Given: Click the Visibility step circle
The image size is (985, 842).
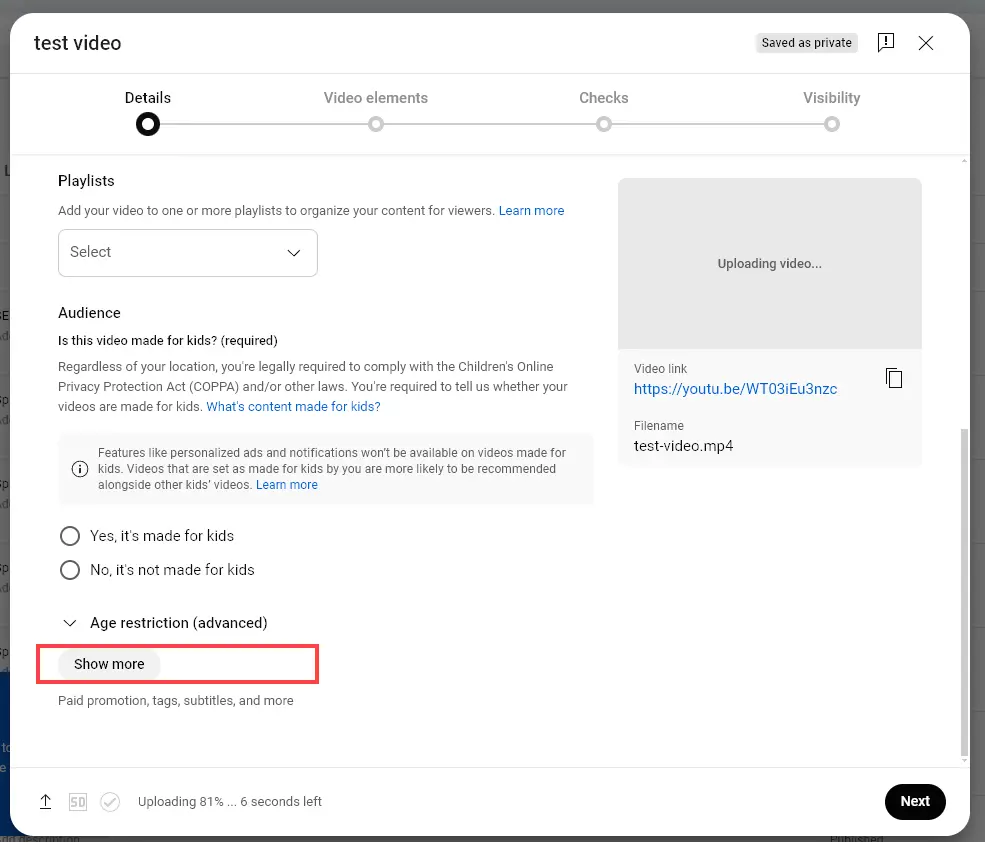Looking at the screenshot, I should [832, 123].
